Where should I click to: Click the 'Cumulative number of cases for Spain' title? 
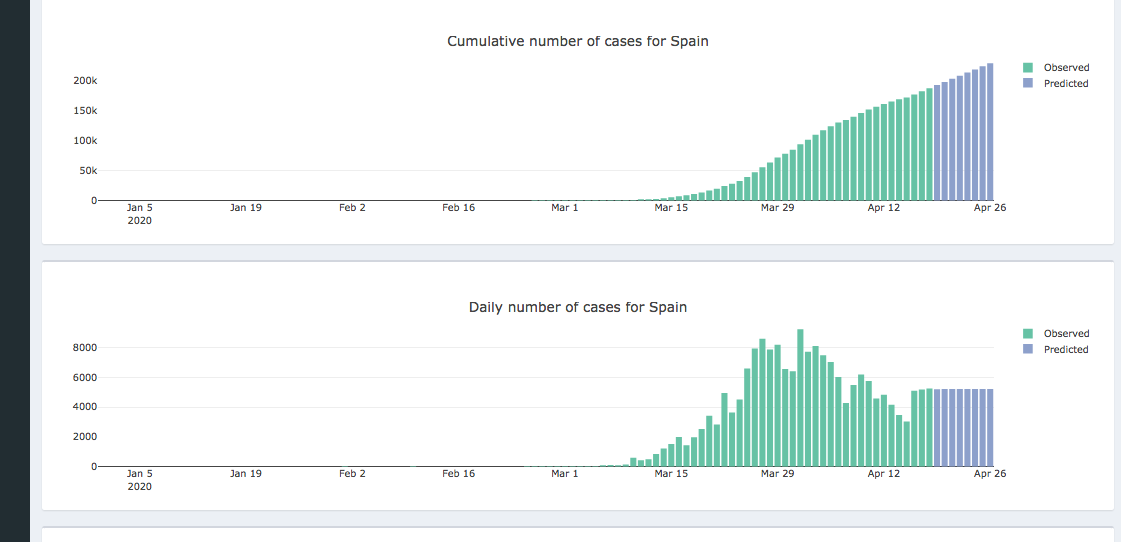(577, 41)
